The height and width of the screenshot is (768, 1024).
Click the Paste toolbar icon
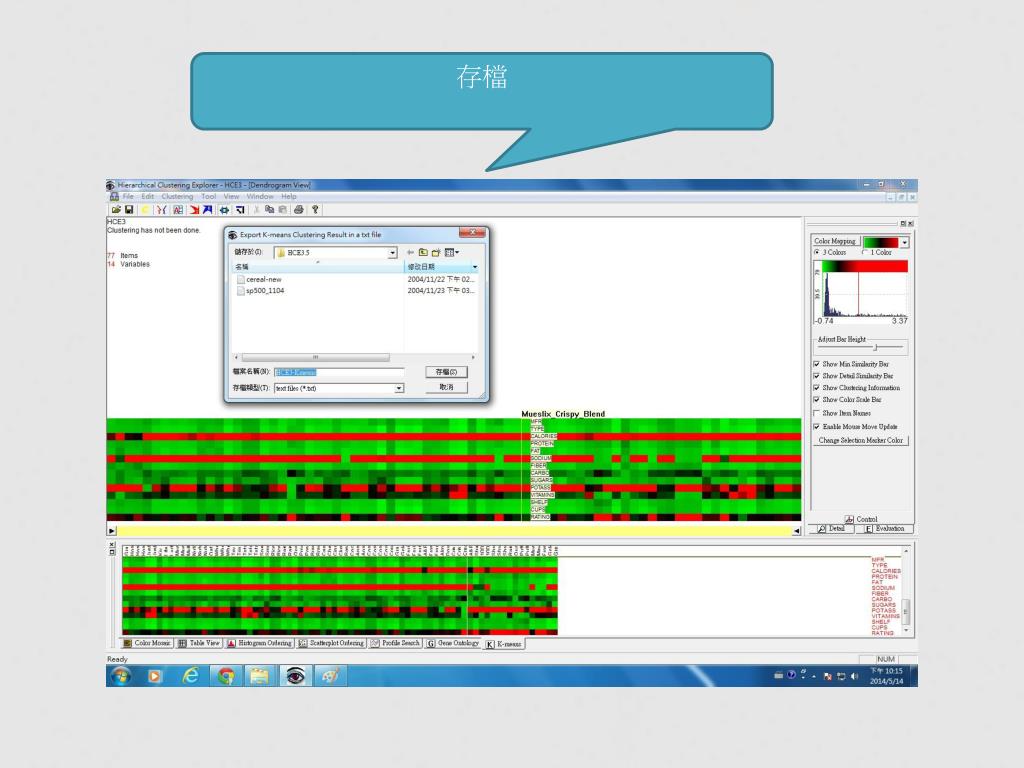click(282, 210)
